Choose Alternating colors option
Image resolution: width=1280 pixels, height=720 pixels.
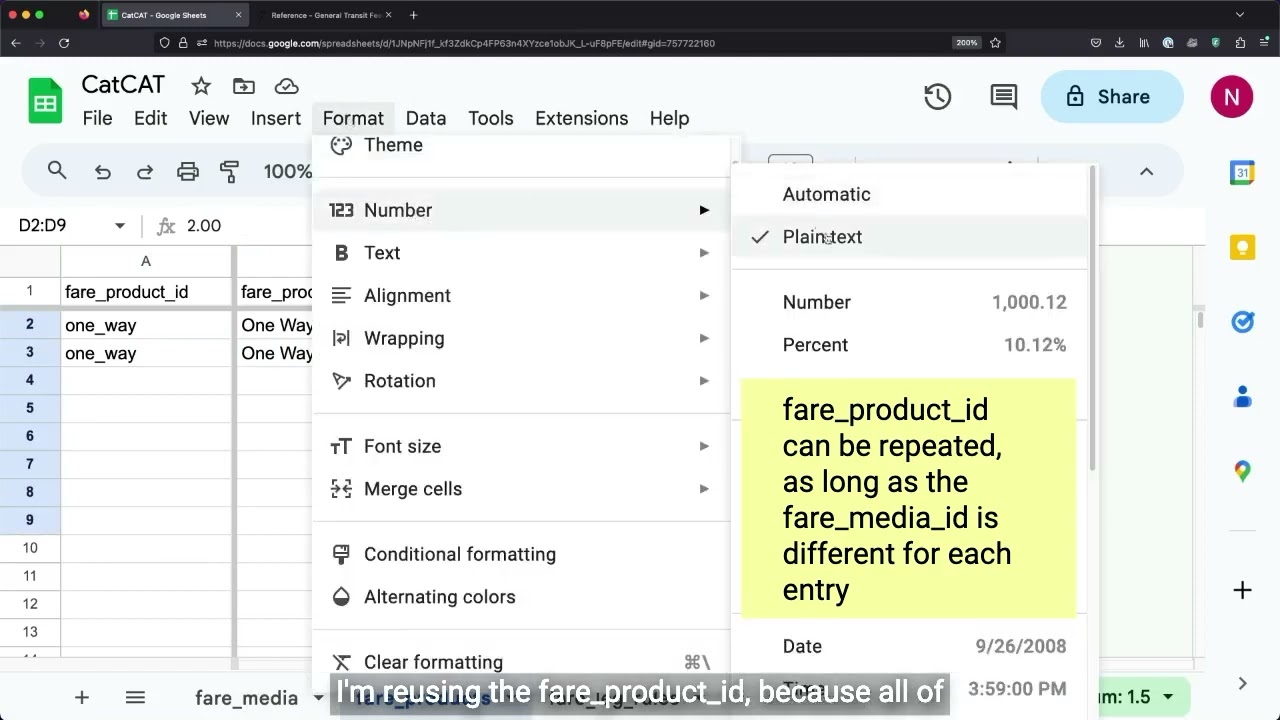pyautogui.click(x=522, y=597)
